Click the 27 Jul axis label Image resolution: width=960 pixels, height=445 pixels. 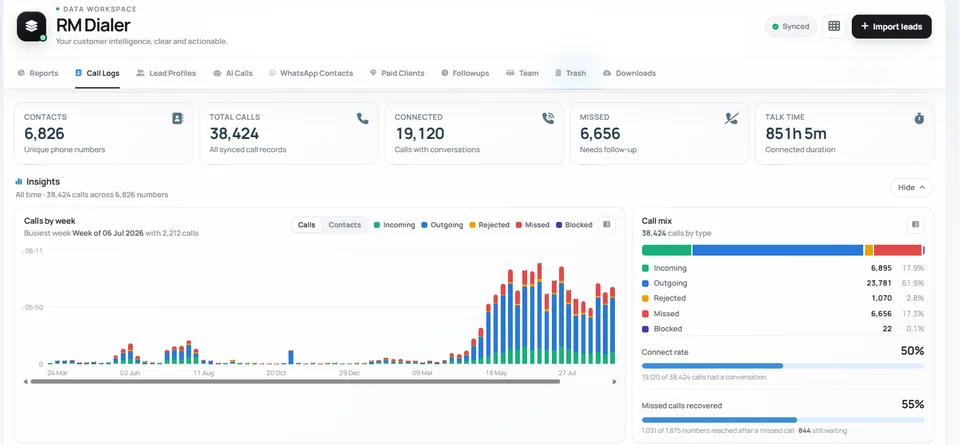coord(569,372)
